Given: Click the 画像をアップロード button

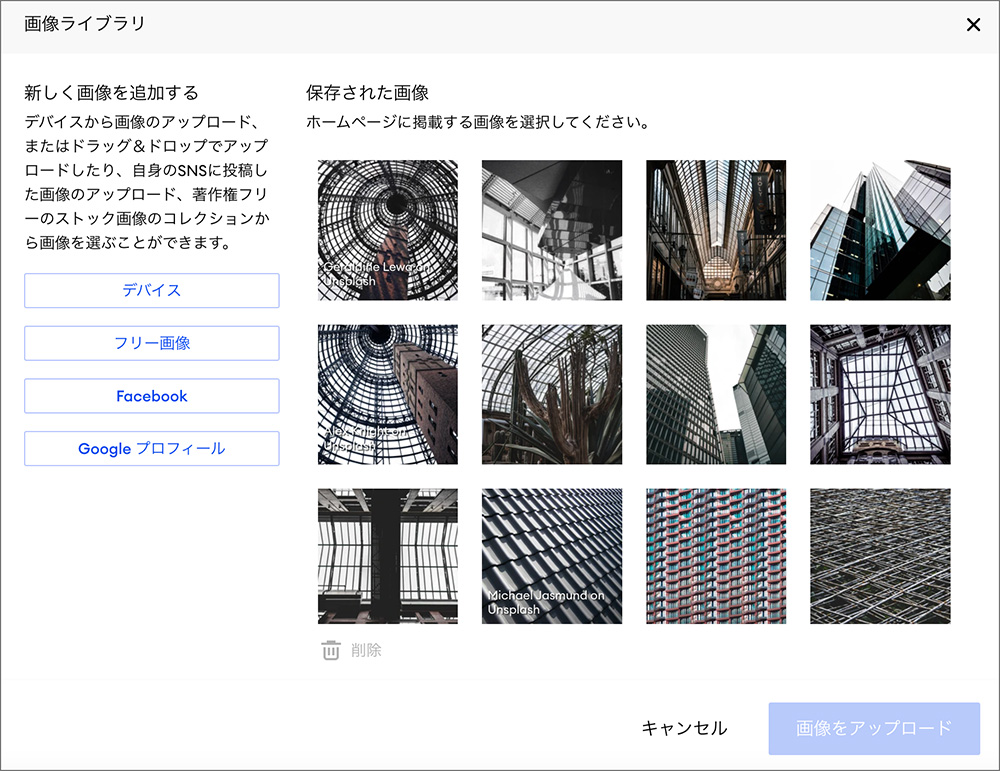Looking at the screenshot, I should tap(874, 728).
